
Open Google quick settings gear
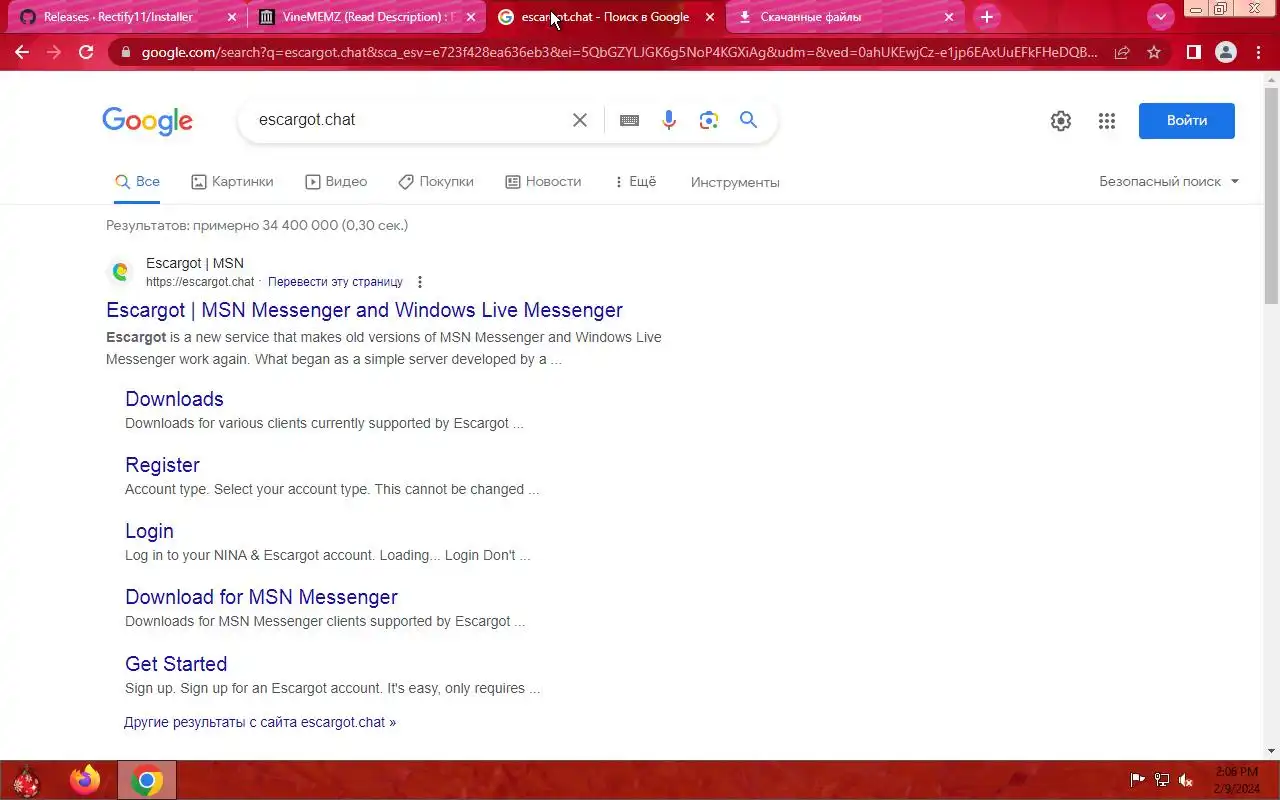coord(1061,121)
